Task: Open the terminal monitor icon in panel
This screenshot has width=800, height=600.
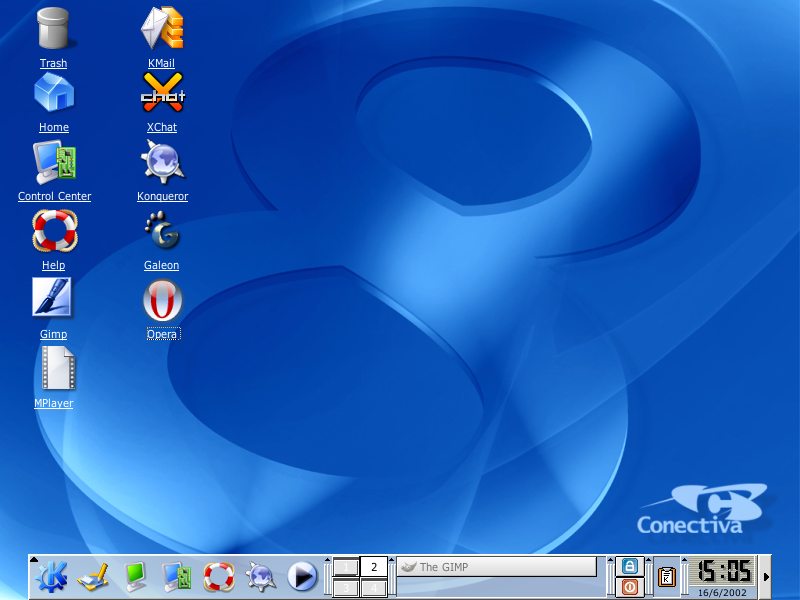Action: click(x=136, y=577)
